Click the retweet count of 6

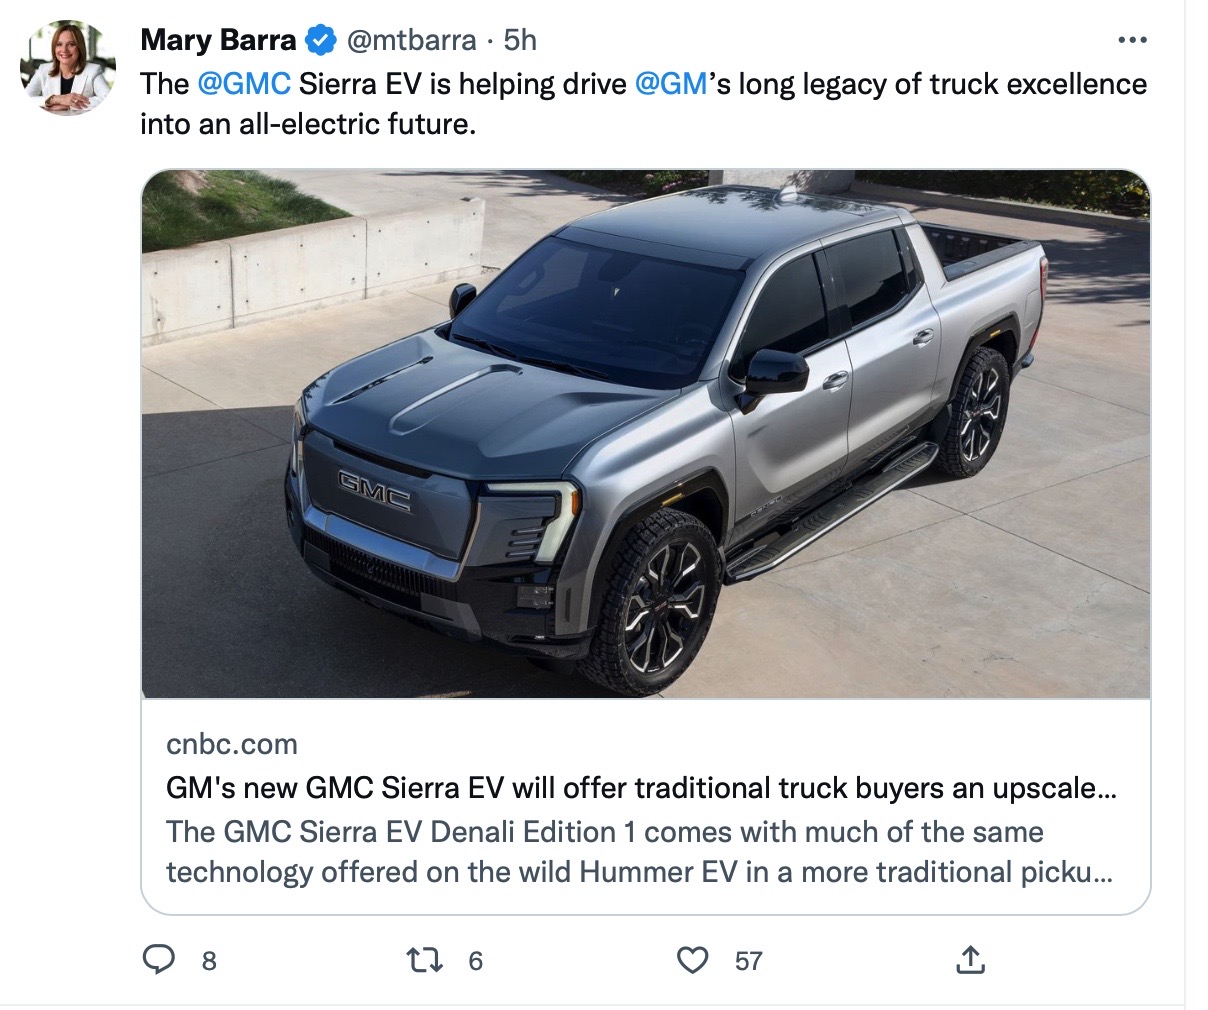[476, 961]
